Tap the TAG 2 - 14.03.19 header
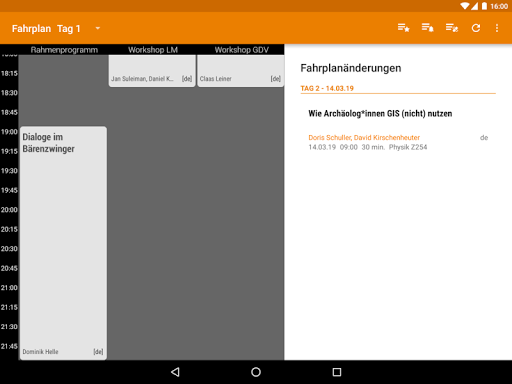This screenshot has width=512, height=384. click(327, 88)
